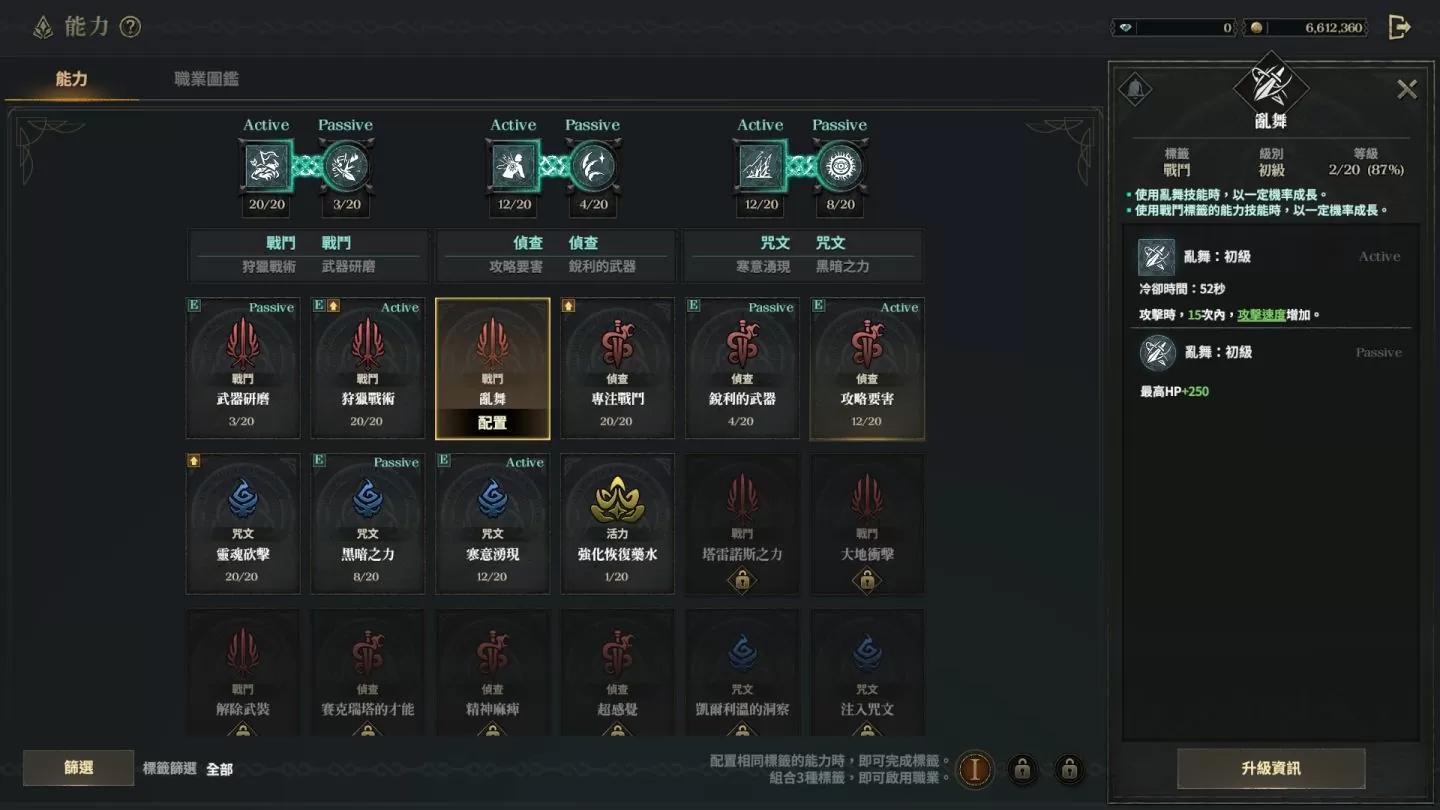Open the 靈魂砍擊 spell skill card
The image size is (1440, 810).
tap(243, 524)
